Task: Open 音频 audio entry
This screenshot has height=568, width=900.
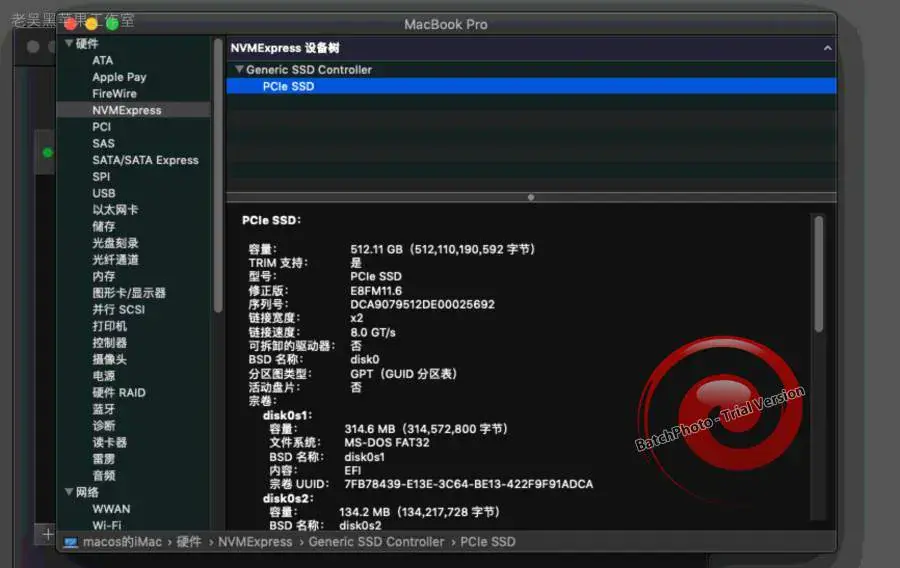Action: point(103,476)
